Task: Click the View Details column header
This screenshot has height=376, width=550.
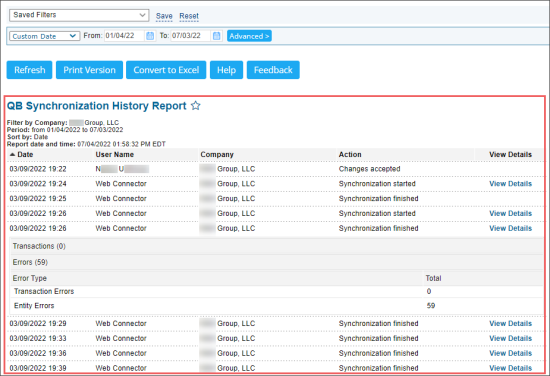Action: 510,154
